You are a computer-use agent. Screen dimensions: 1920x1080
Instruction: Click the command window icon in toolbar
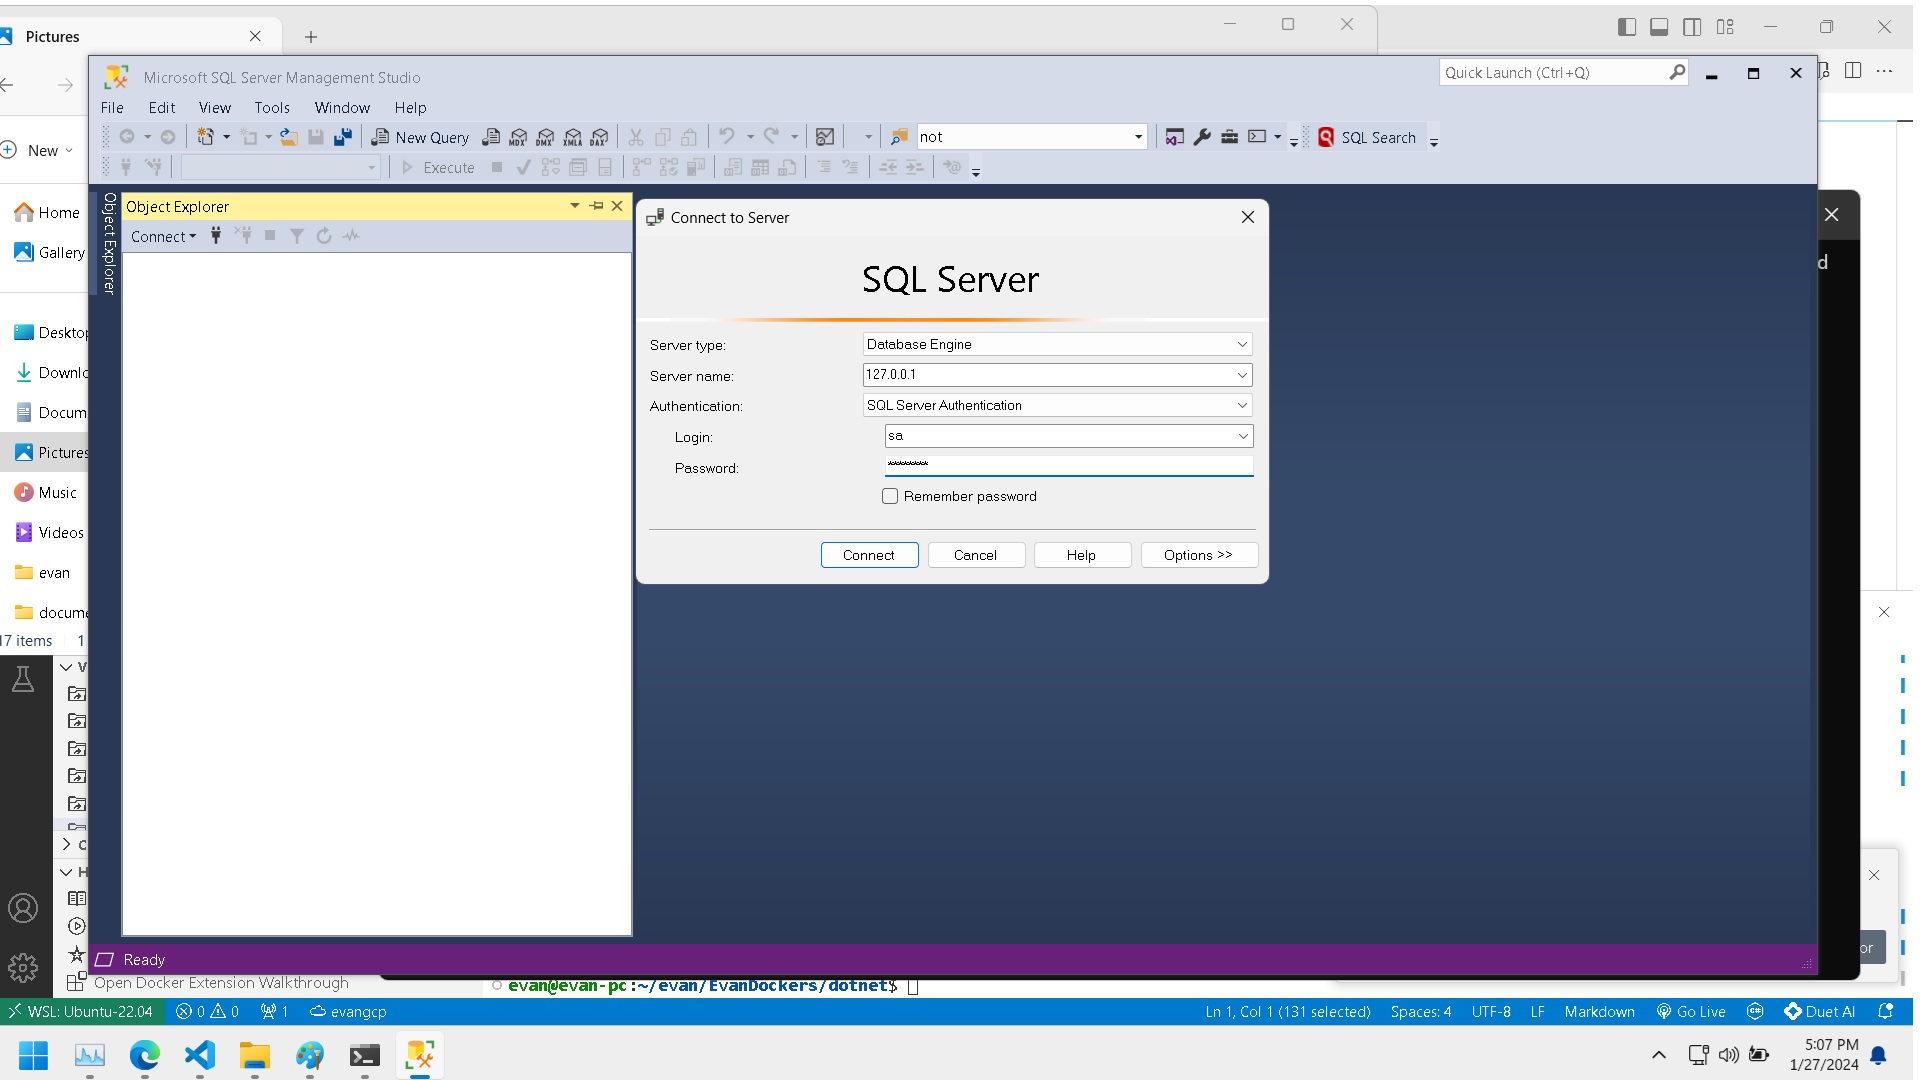(1257, 137)
